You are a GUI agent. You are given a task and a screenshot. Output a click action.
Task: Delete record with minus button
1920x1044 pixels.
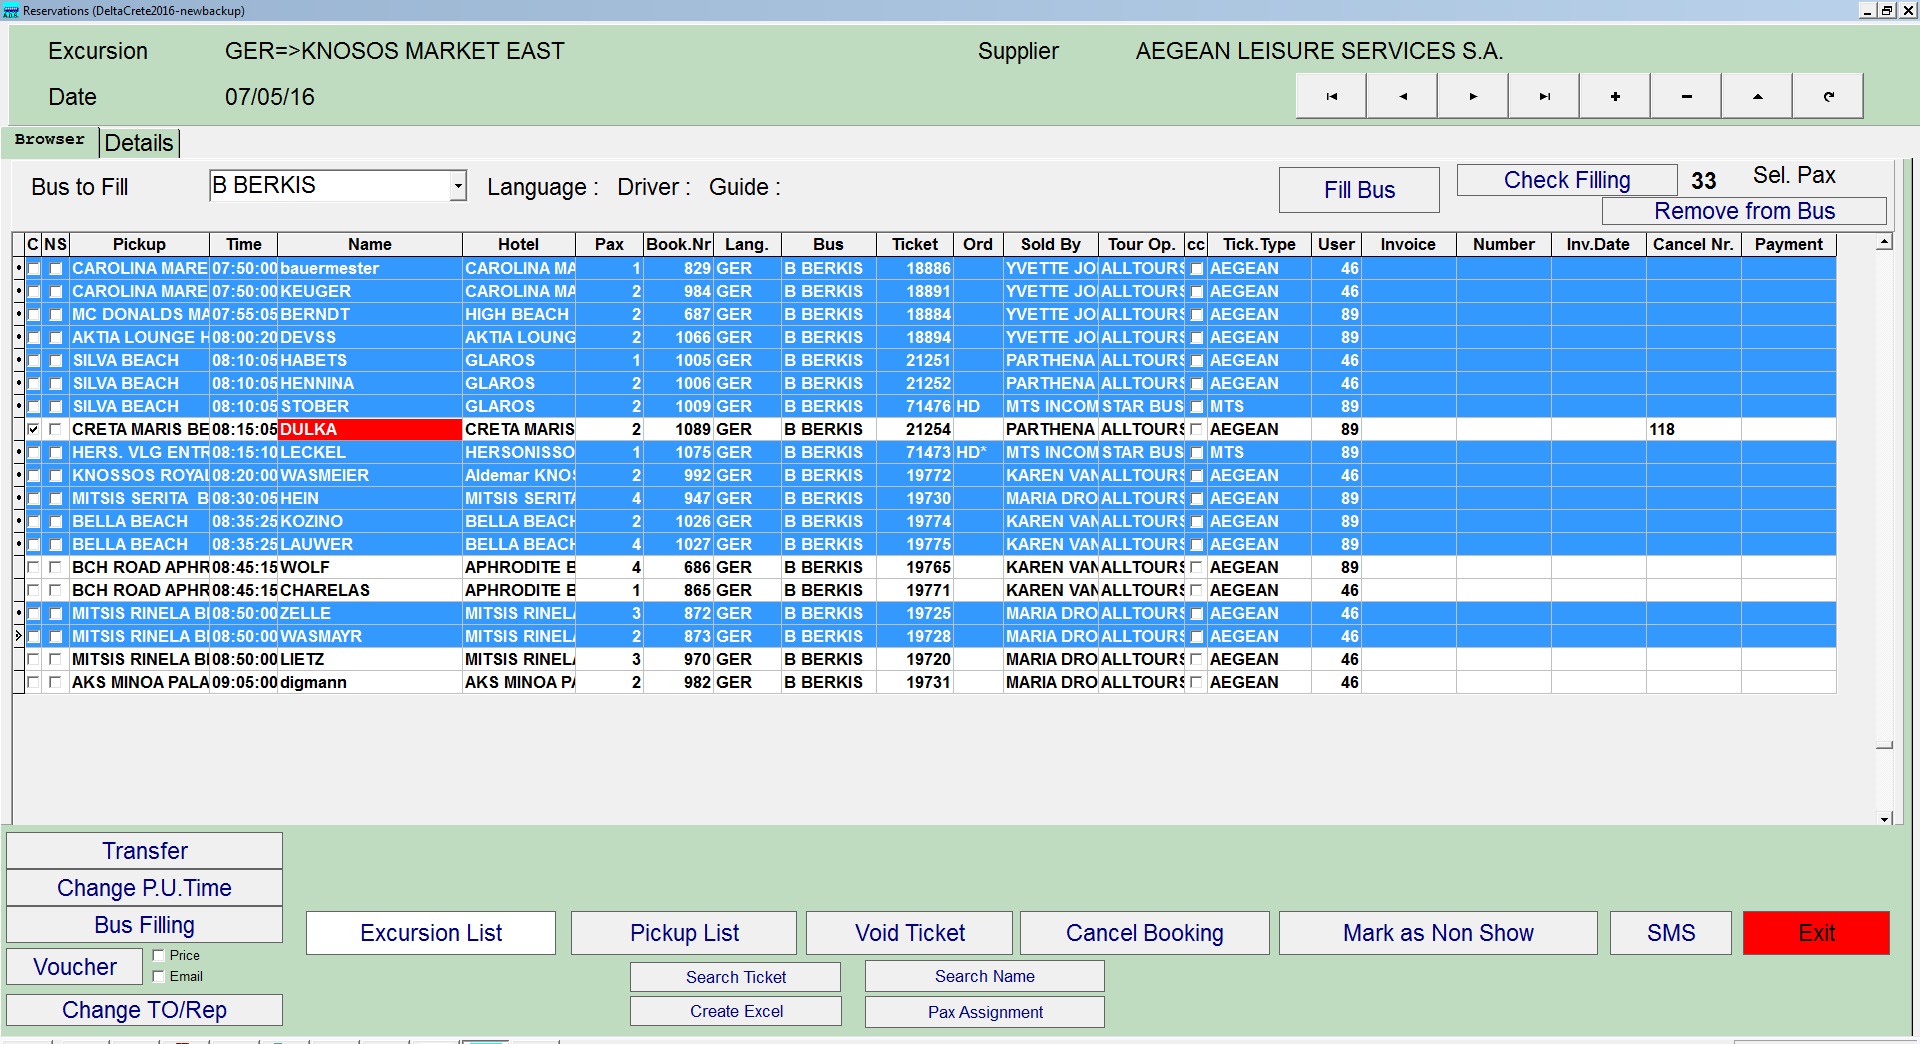click(1686, 97)
